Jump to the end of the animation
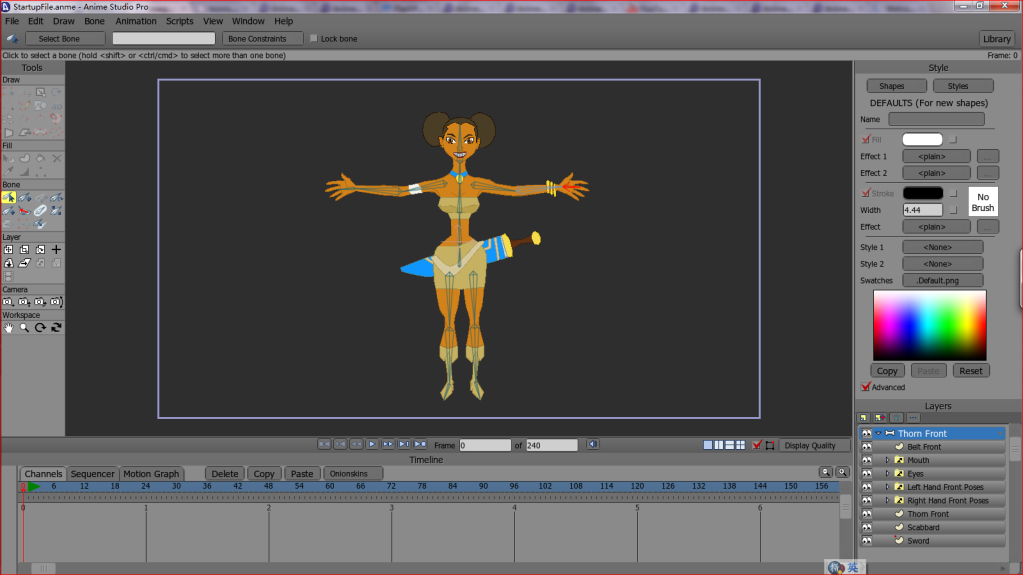 coord(420,444)
